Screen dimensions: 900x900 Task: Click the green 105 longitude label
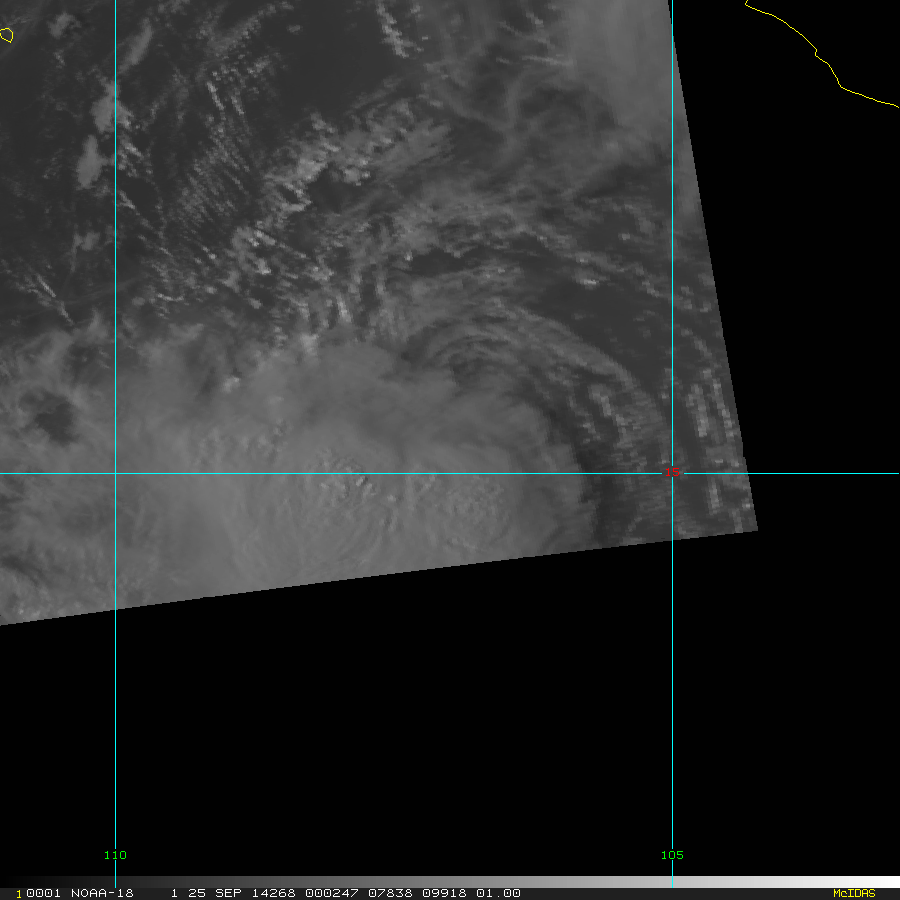coord(672,855)
